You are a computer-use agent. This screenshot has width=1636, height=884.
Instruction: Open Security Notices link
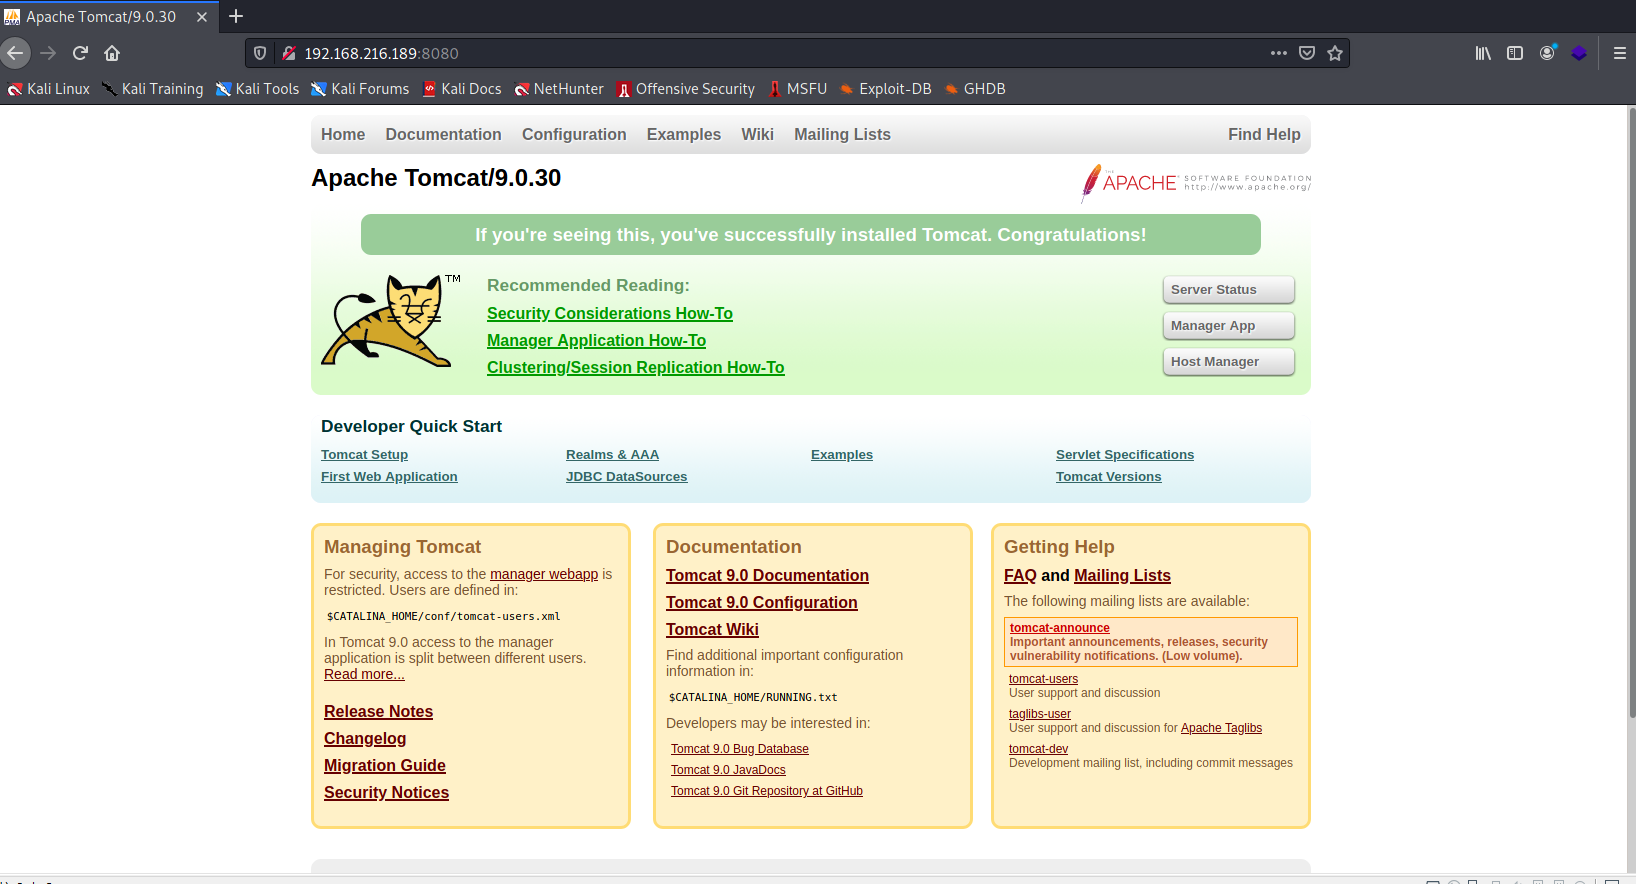[x=386, y=793]
